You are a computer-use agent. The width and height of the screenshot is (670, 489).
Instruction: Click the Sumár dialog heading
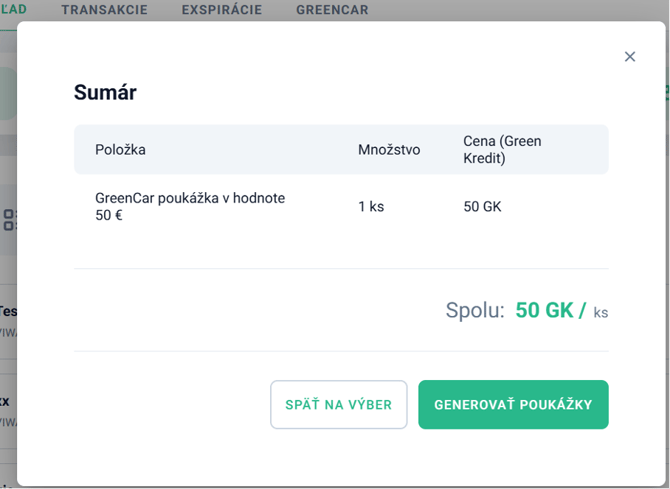point(105,93)
